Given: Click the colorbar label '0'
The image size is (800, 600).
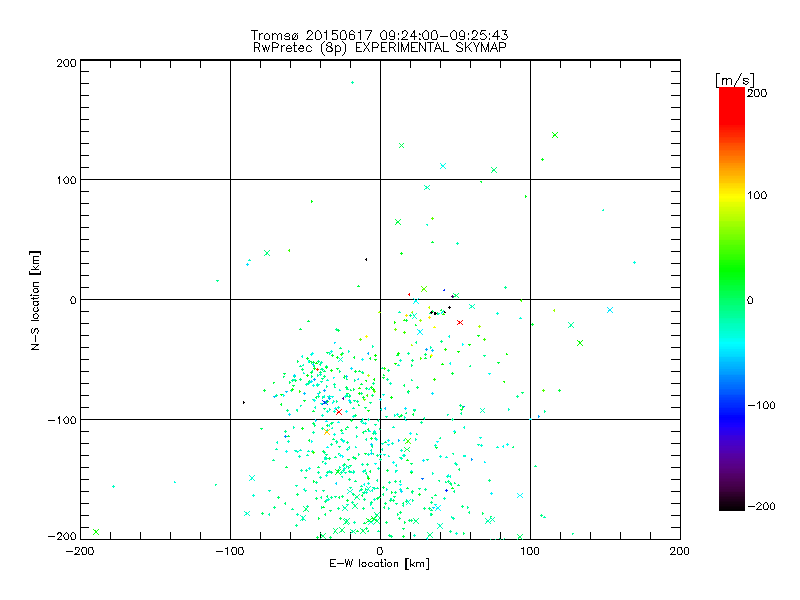Looking at the screenshot, I should coord(750,301).
